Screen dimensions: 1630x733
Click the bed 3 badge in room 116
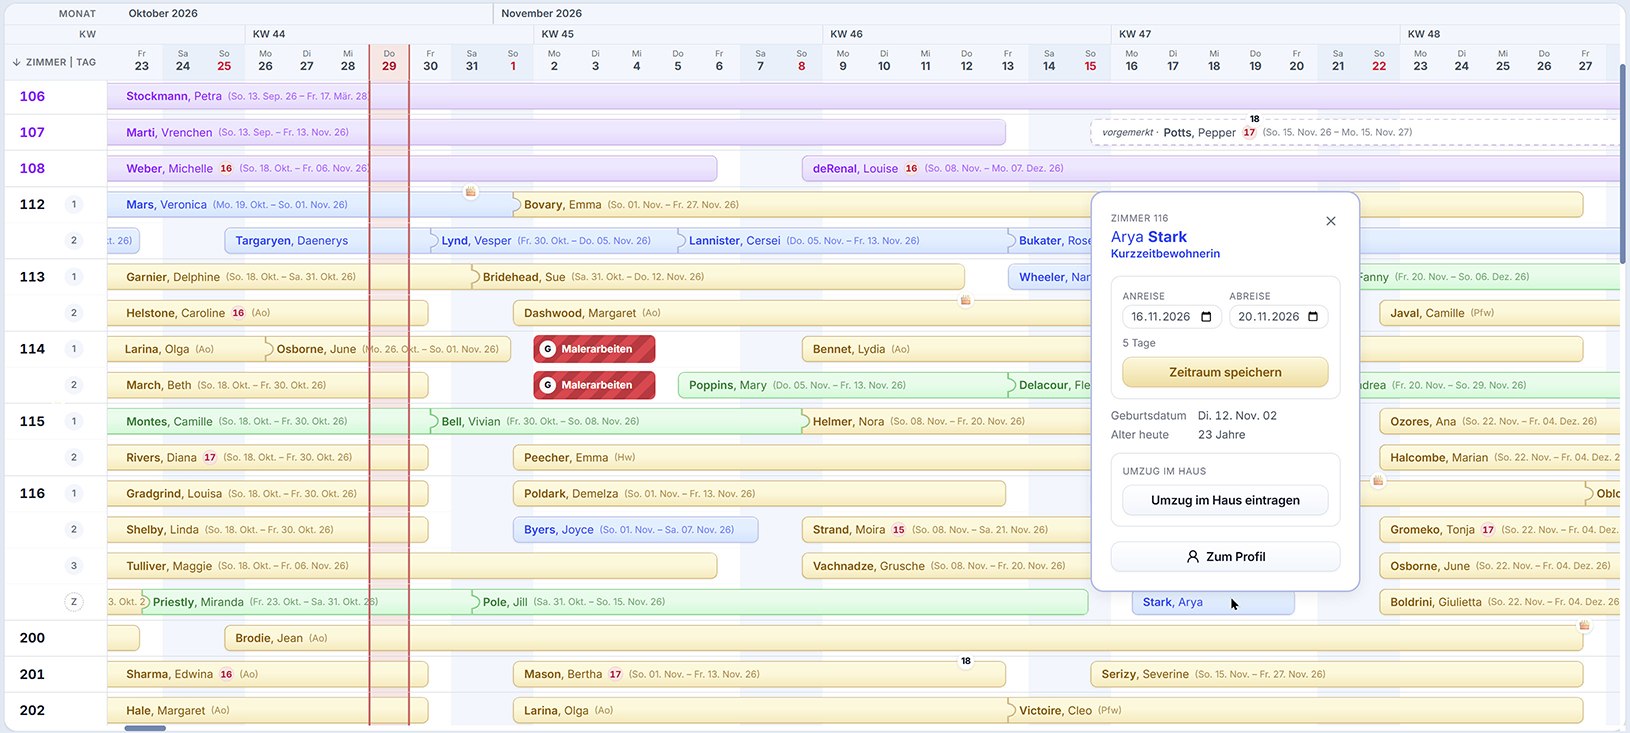coord(73,566)
